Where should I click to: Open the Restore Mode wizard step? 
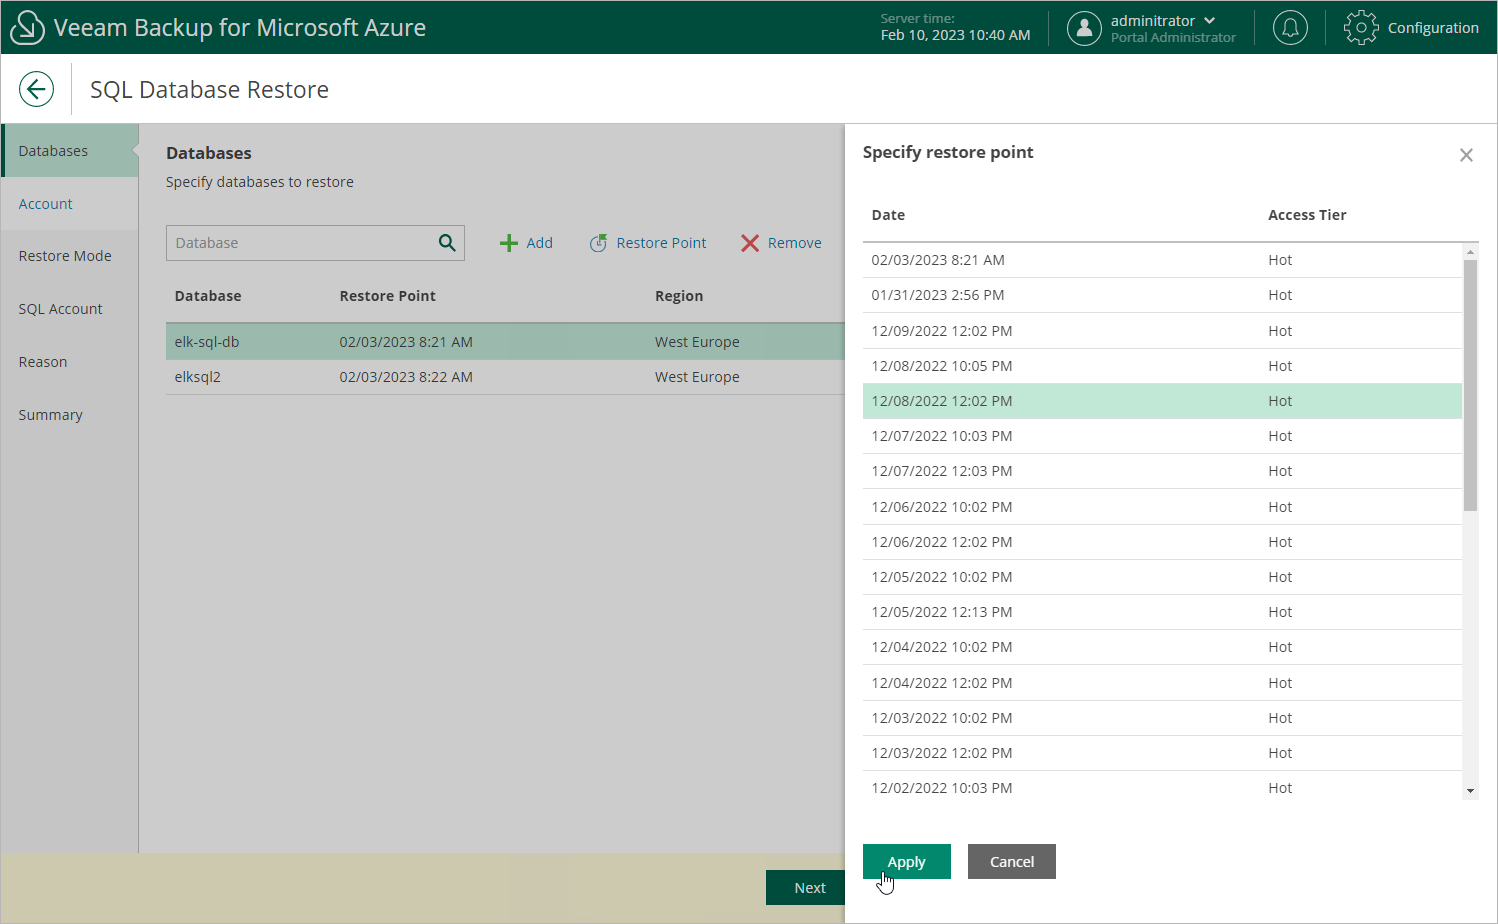[70, 256]
